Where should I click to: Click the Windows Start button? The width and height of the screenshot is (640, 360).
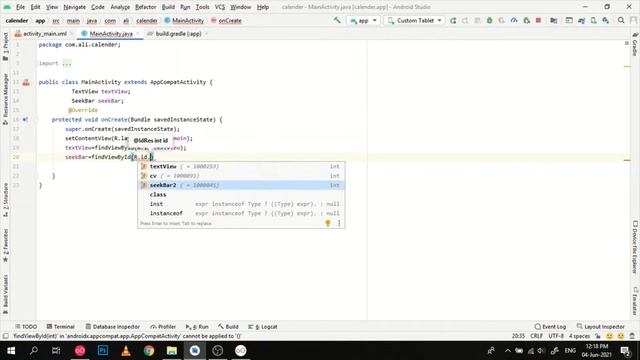pos(11,351)
